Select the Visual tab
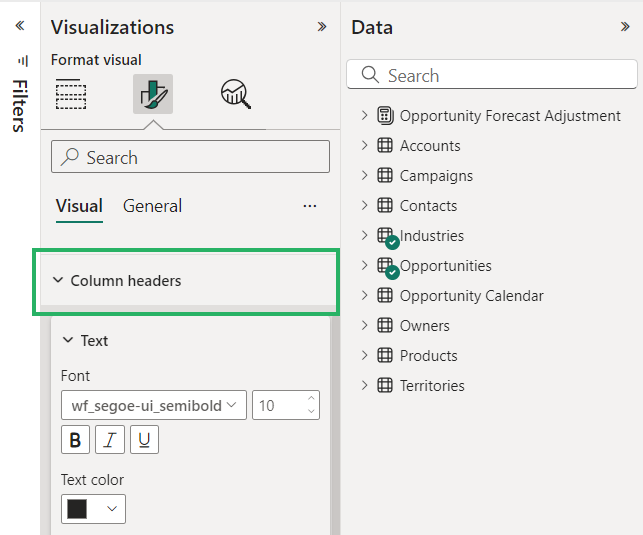The image size is (643, 535). 79,206
